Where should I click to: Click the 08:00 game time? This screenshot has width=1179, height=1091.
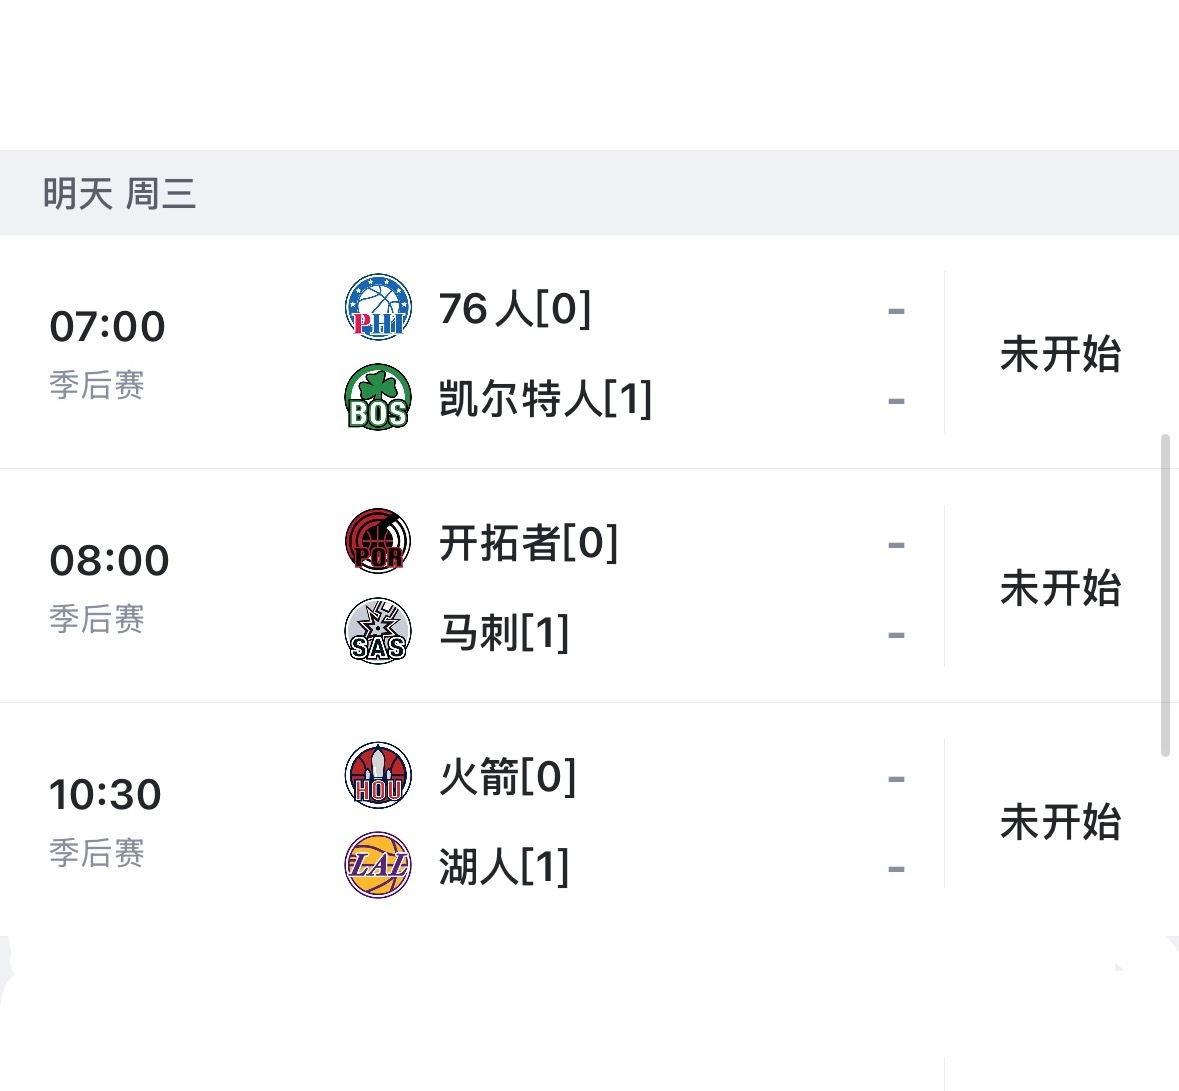point(109,560)
